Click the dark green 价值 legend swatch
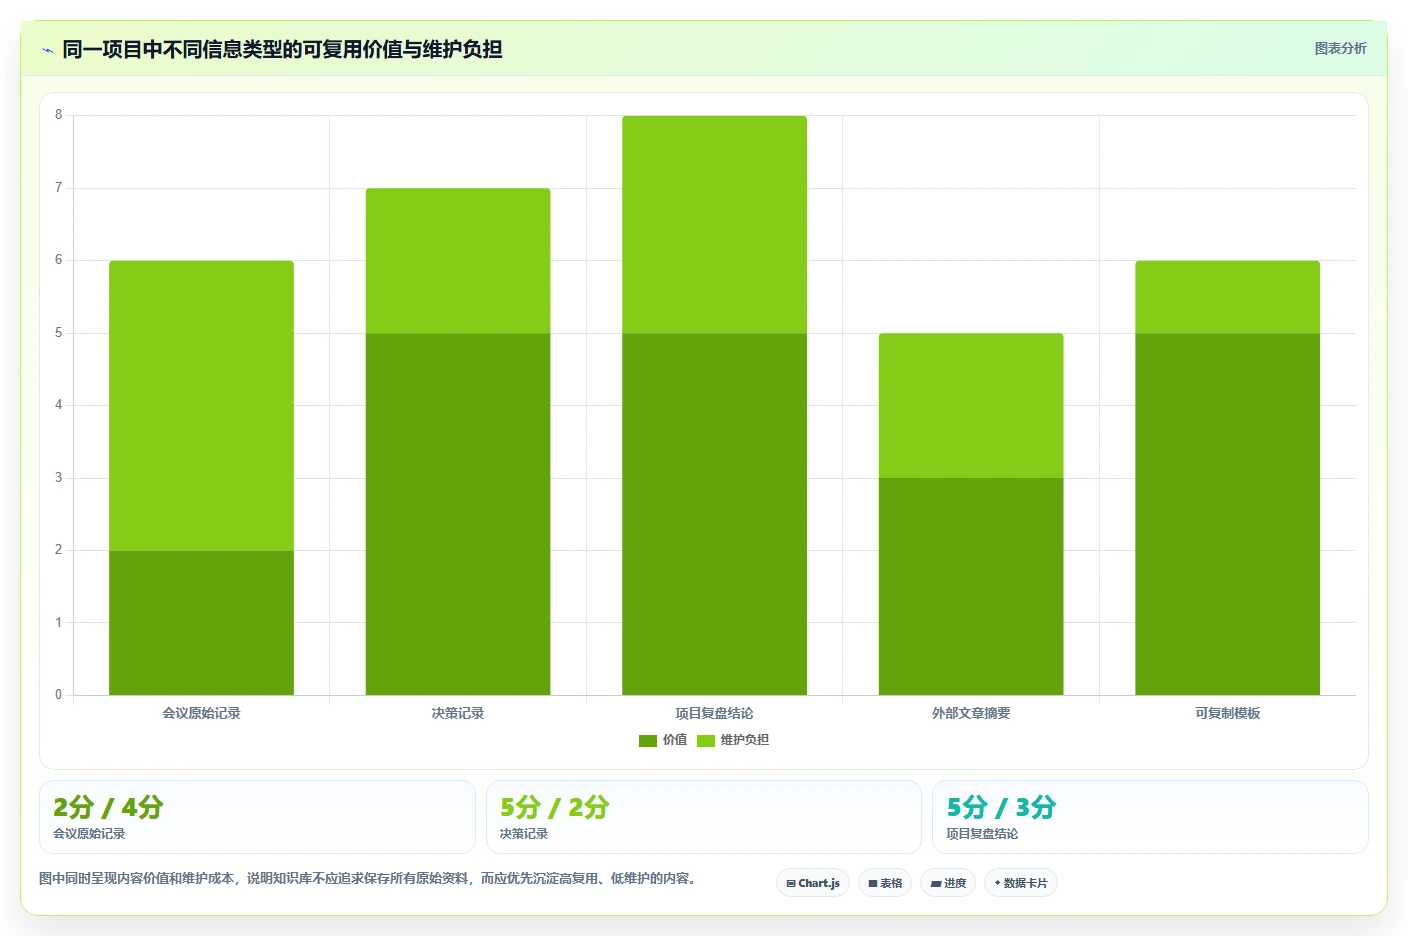Viewport: 1408px width, 936px height. click(x=647, y=741)
